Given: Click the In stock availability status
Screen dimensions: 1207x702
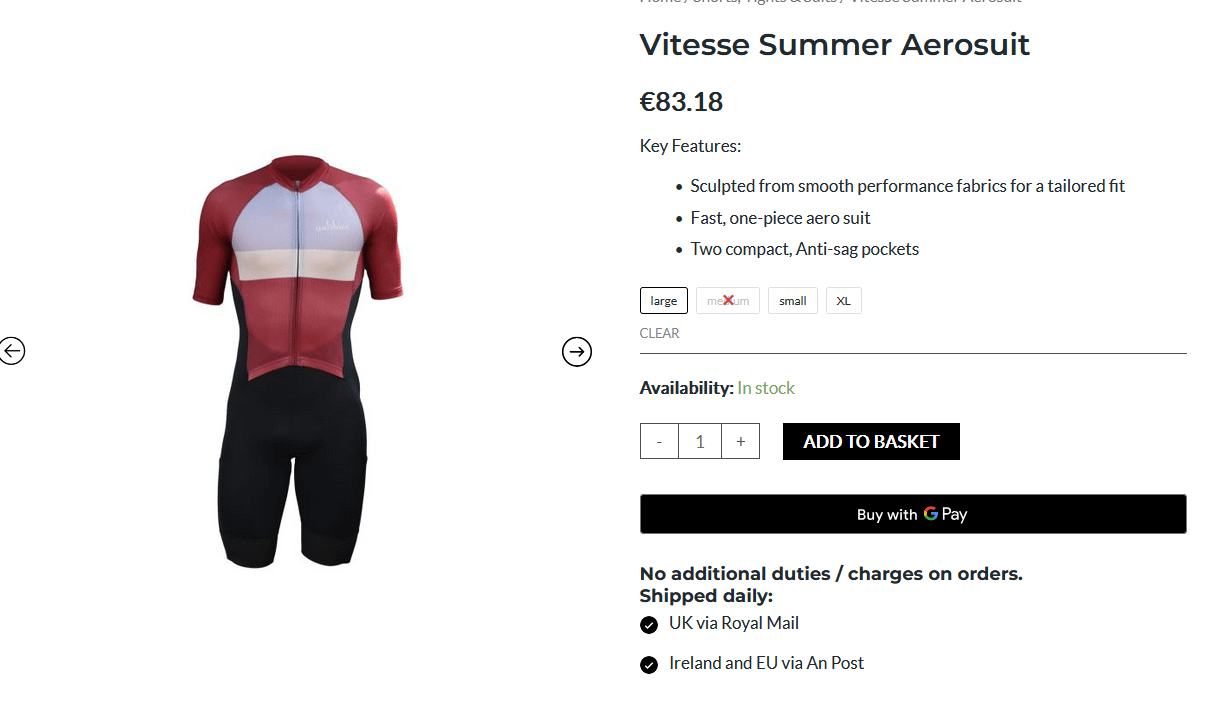Looking at the screenshot, I should pos(766,388).
